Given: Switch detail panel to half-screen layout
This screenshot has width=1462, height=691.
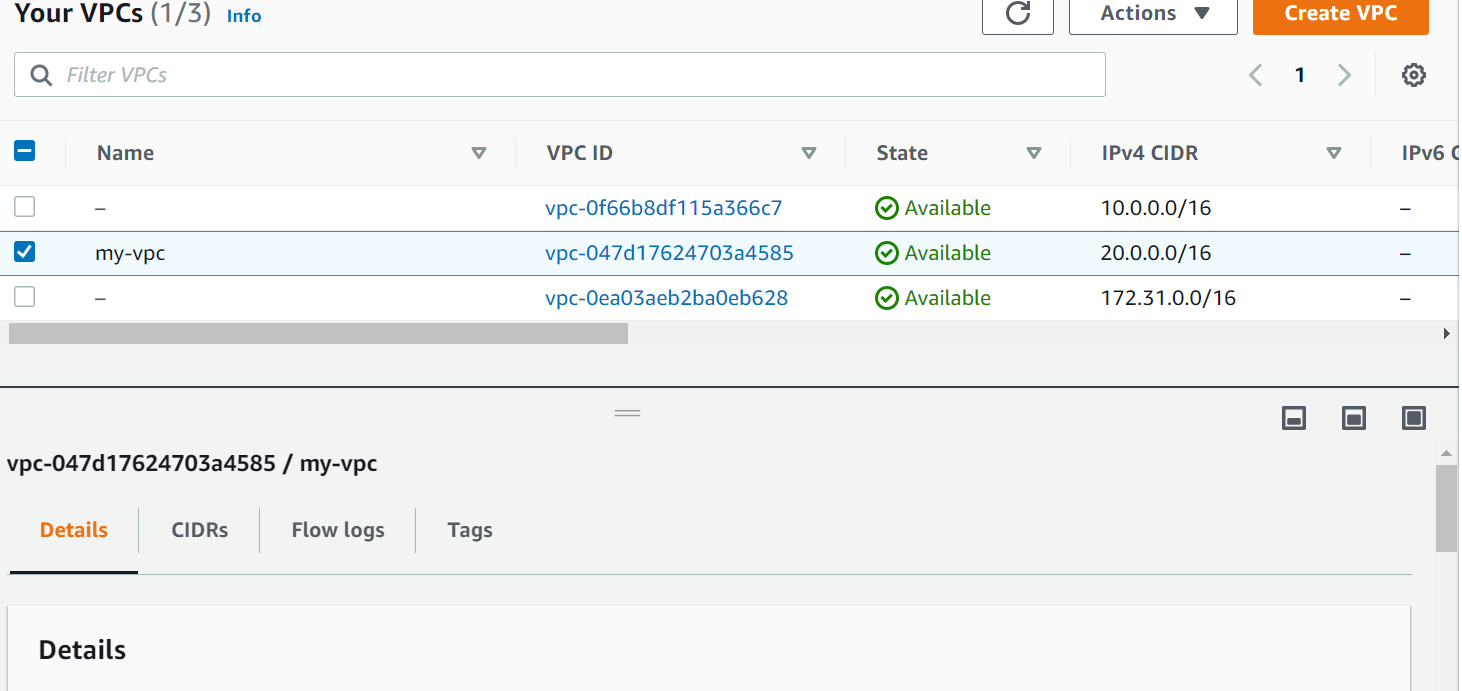Looking at the screenshot, I should (1353, 418).
